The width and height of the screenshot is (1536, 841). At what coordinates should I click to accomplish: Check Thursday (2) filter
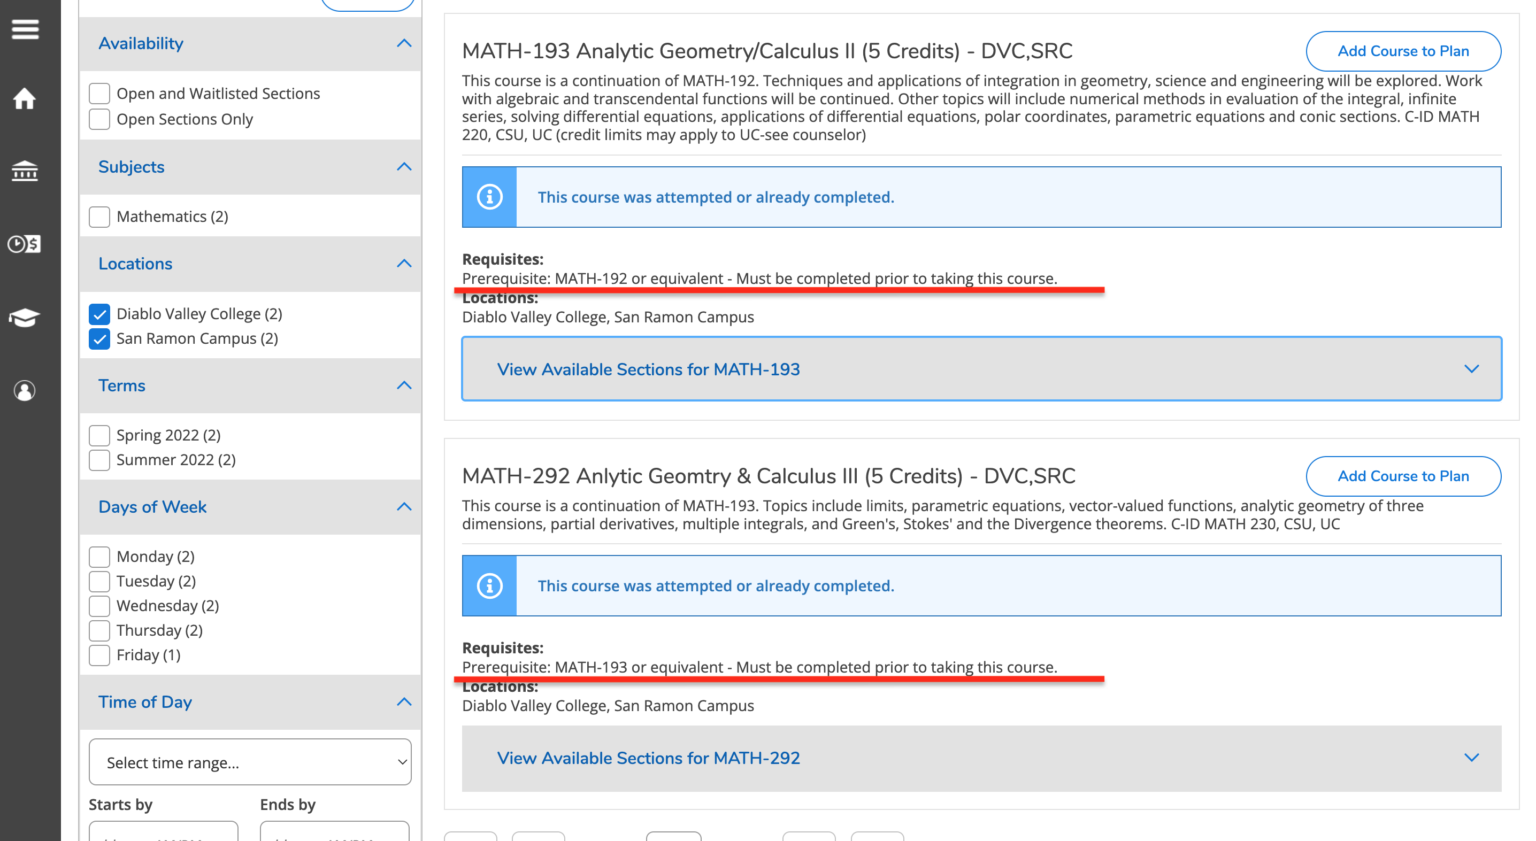(x=99, y=631)
